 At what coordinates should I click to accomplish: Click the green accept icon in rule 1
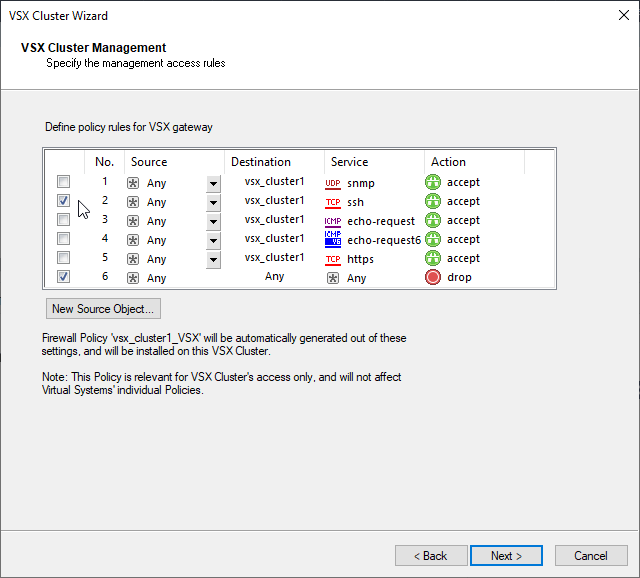(x=433, y=182)
